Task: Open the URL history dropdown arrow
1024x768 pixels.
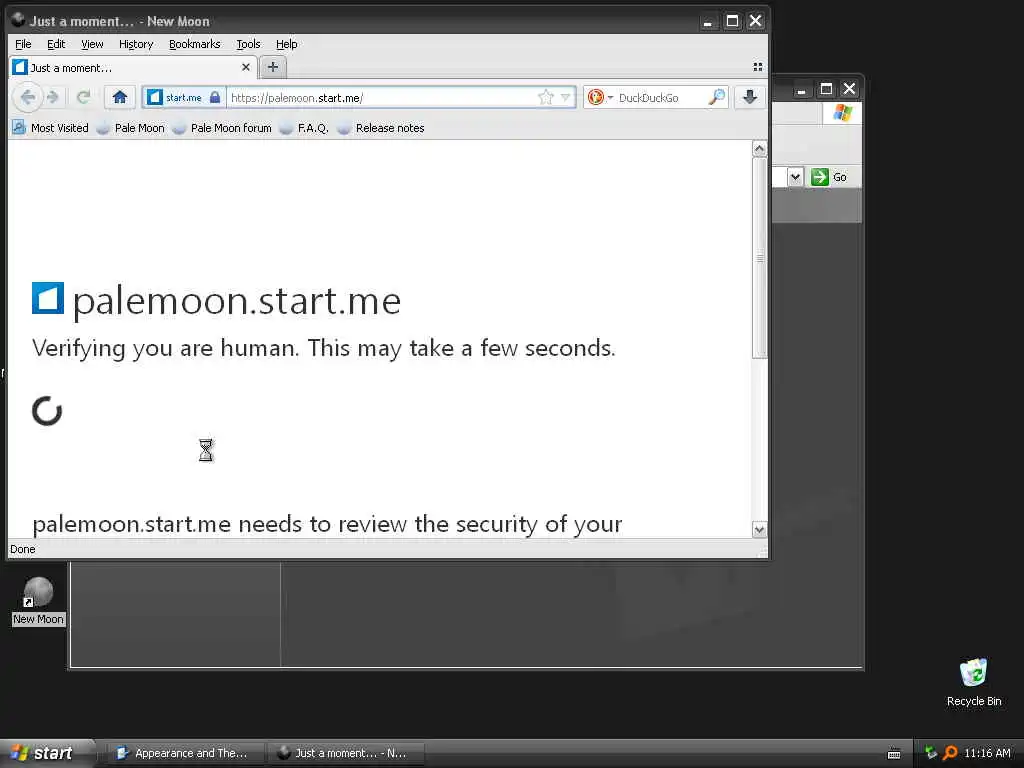Action: [x=566, y=97]
